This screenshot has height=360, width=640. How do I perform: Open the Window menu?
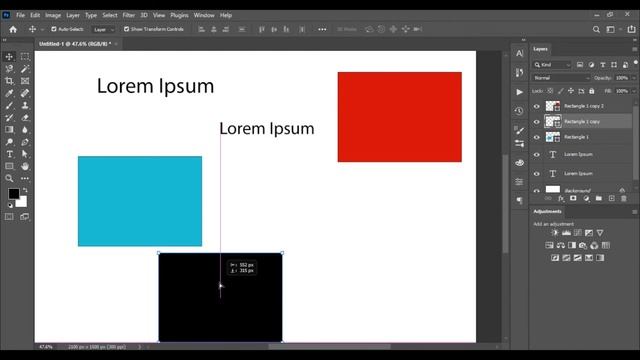click(204, 15)
